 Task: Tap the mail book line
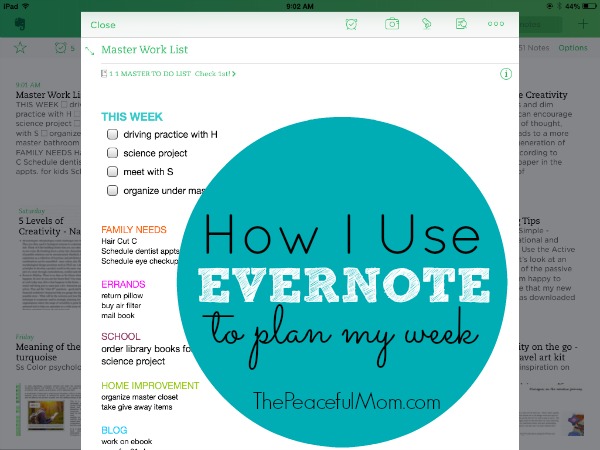(x=118, y=316)
